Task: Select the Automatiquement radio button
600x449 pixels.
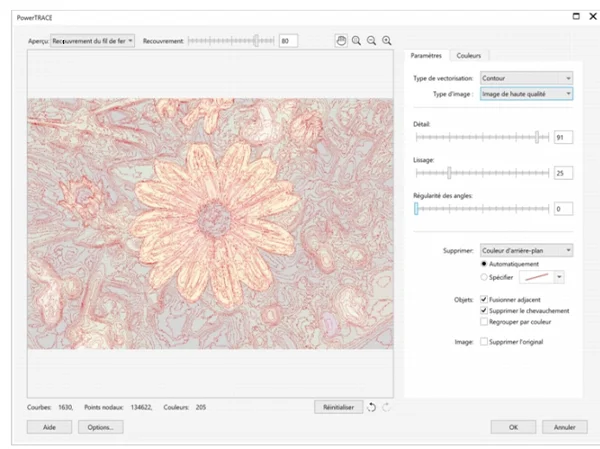Action: pos(484,264)
